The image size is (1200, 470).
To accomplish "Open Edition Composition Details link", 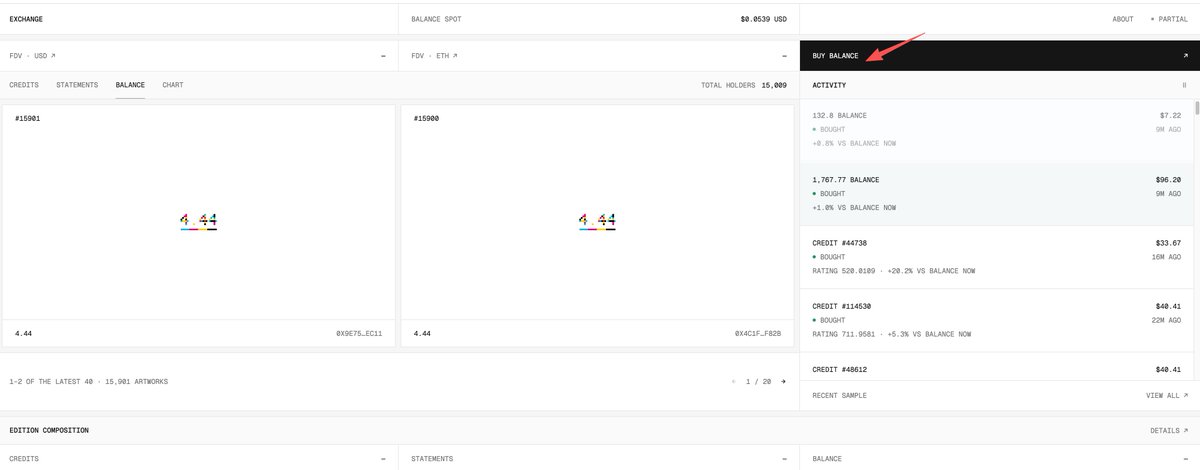I will click(1170, 431).
